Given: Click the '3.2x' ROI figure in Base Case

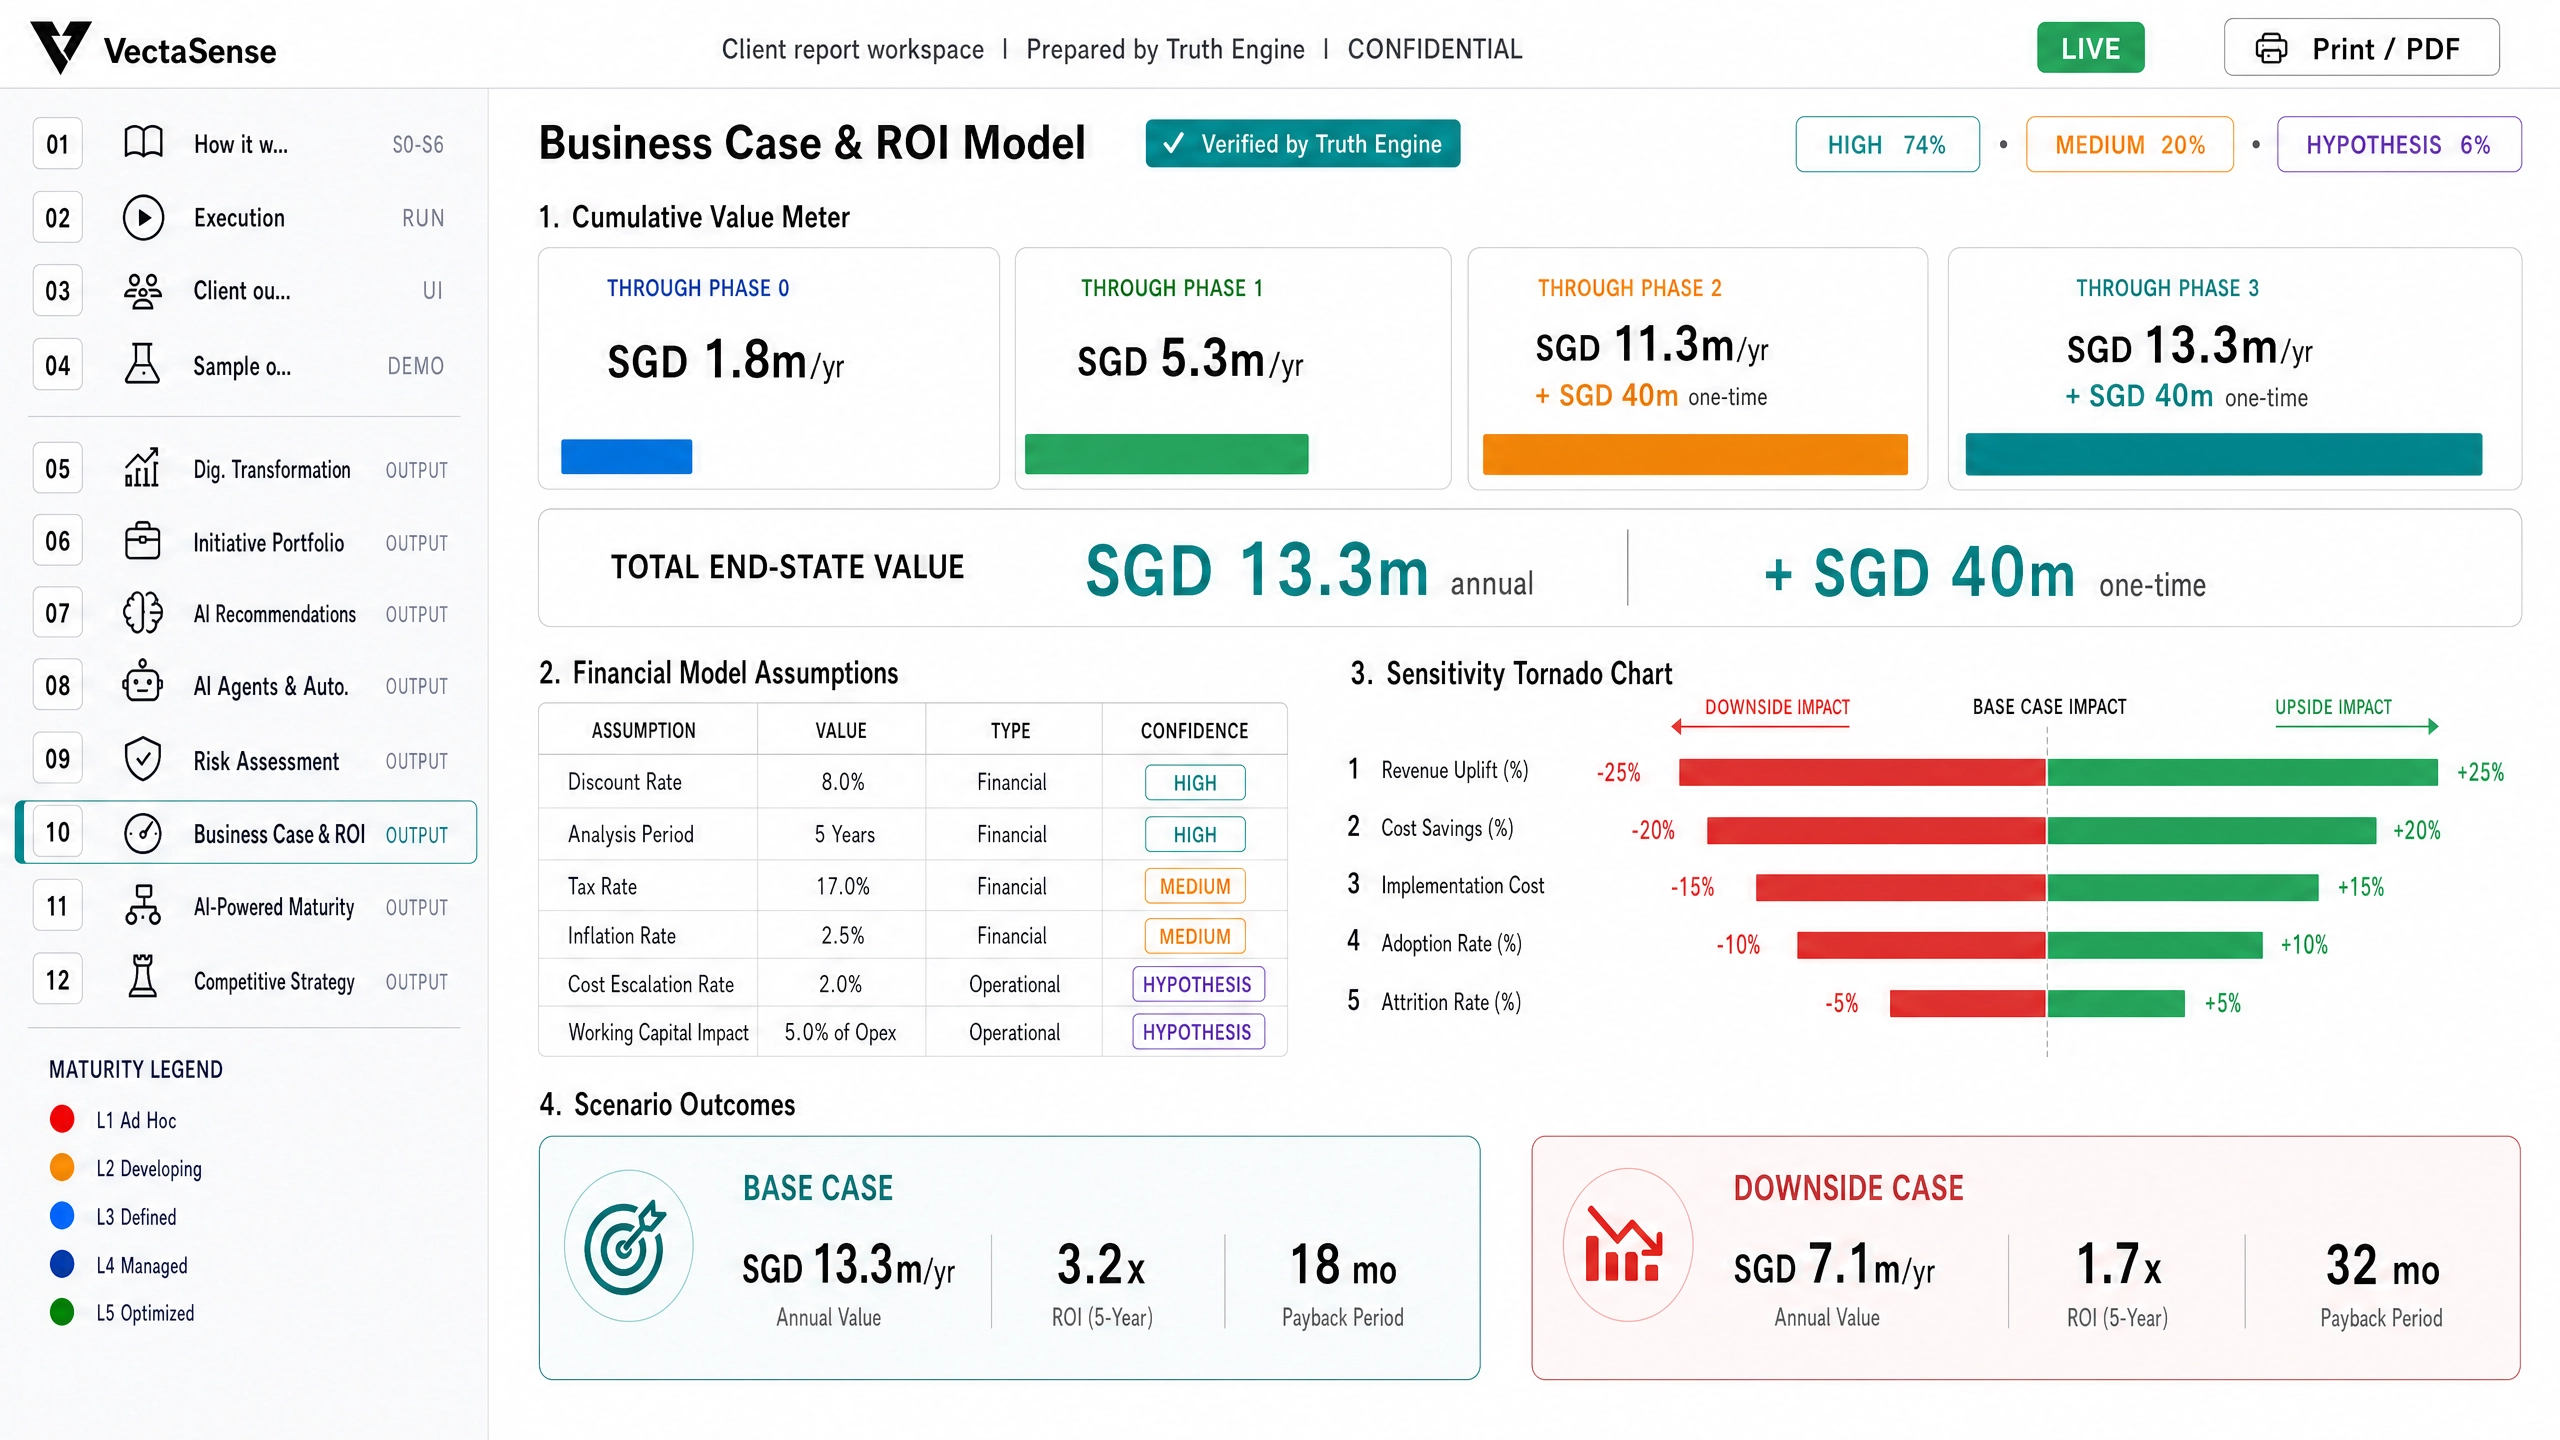Looking at the screenshot, I should 1100,1265.
